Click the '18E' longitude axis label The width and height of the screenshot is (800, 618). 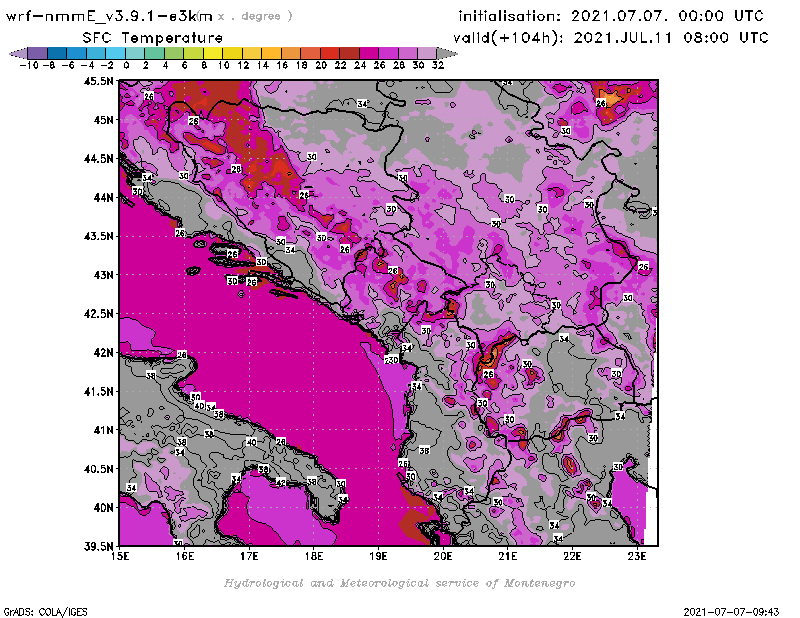pyautogui.click(x=313, y=556)
